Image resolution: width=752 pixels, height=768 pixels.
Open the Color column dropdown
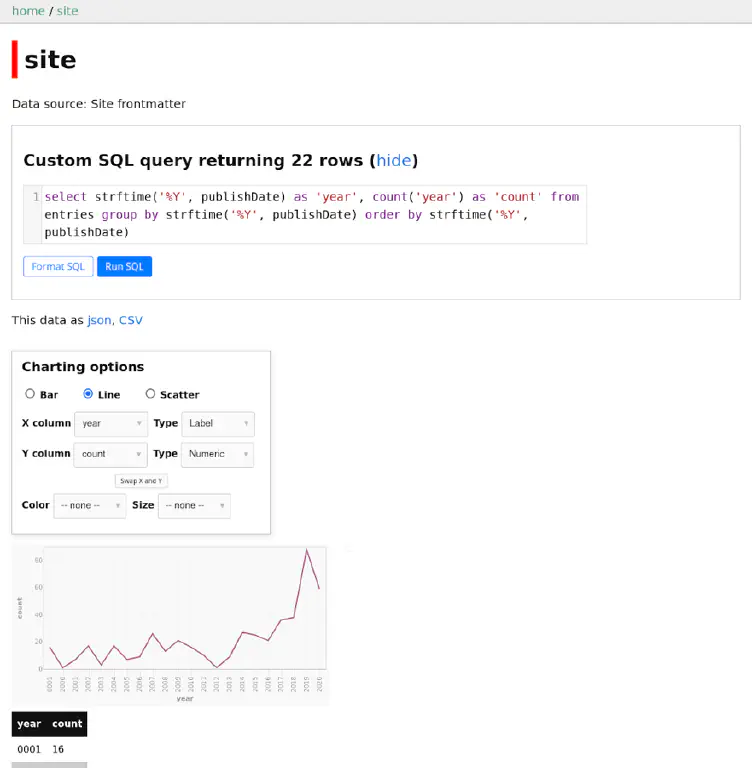(90, 506)
